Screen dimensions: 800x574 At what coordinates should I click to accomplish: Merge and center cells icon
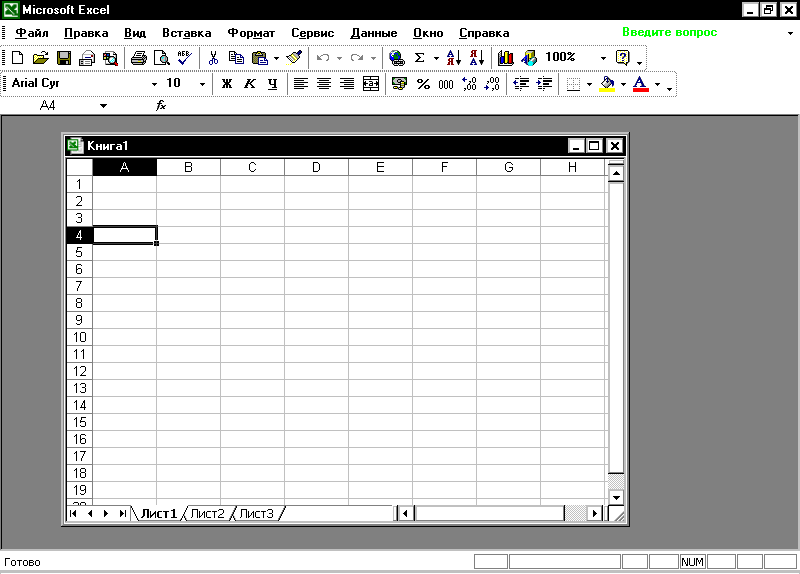371,84
